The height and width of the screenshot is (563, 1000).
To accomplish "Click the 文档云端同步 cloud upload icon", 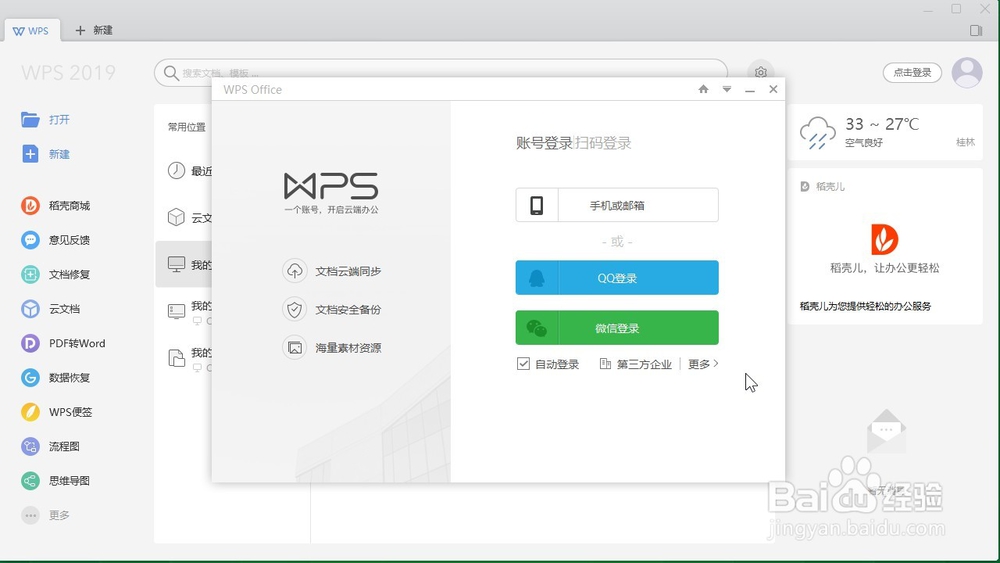I will (x=294, y=271).
